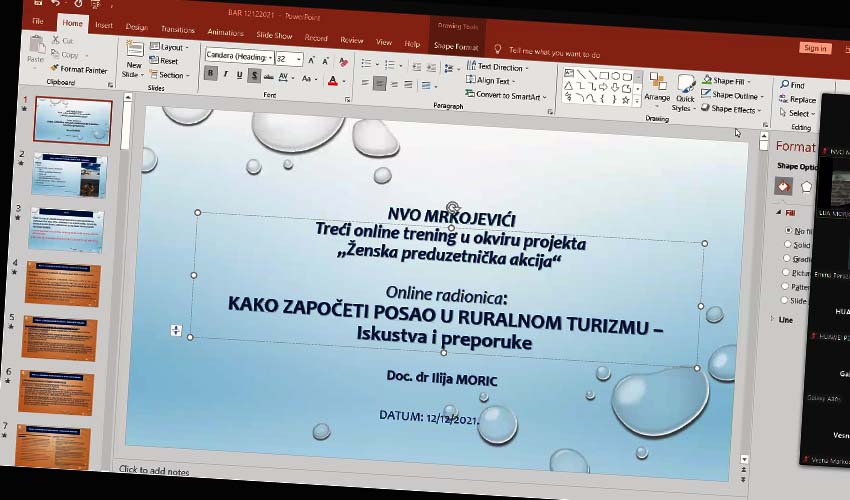Image resolution: width=850 pixels, height=500 pixels.
Task: Click Align Left paragraph icon
Action: pos(365,82)
